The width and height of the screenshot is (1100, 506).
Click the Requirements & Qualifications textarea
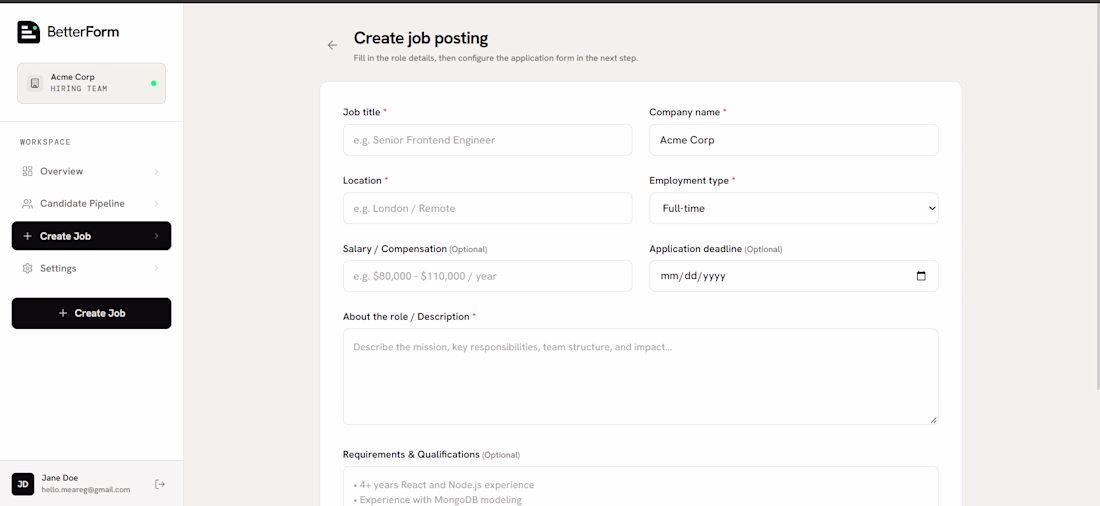(640, 486)
